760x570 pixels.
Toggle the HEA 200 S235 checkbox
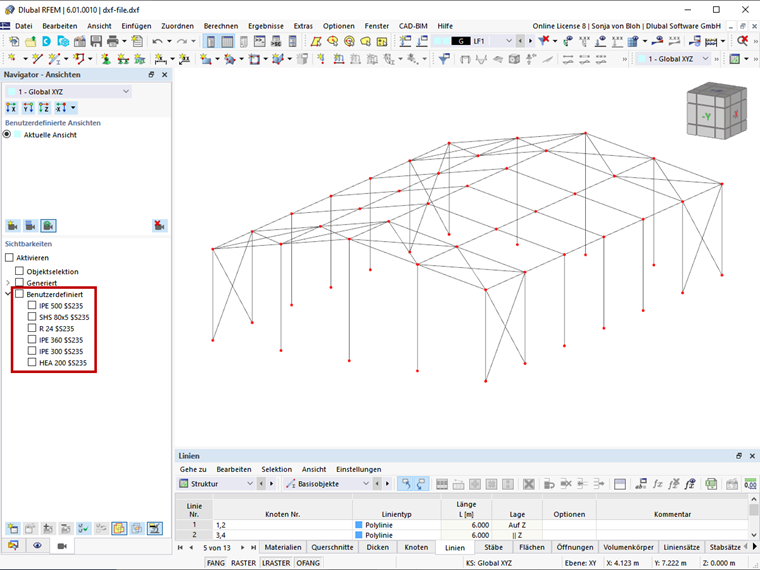pyautogui.click(x=32, y=362)
